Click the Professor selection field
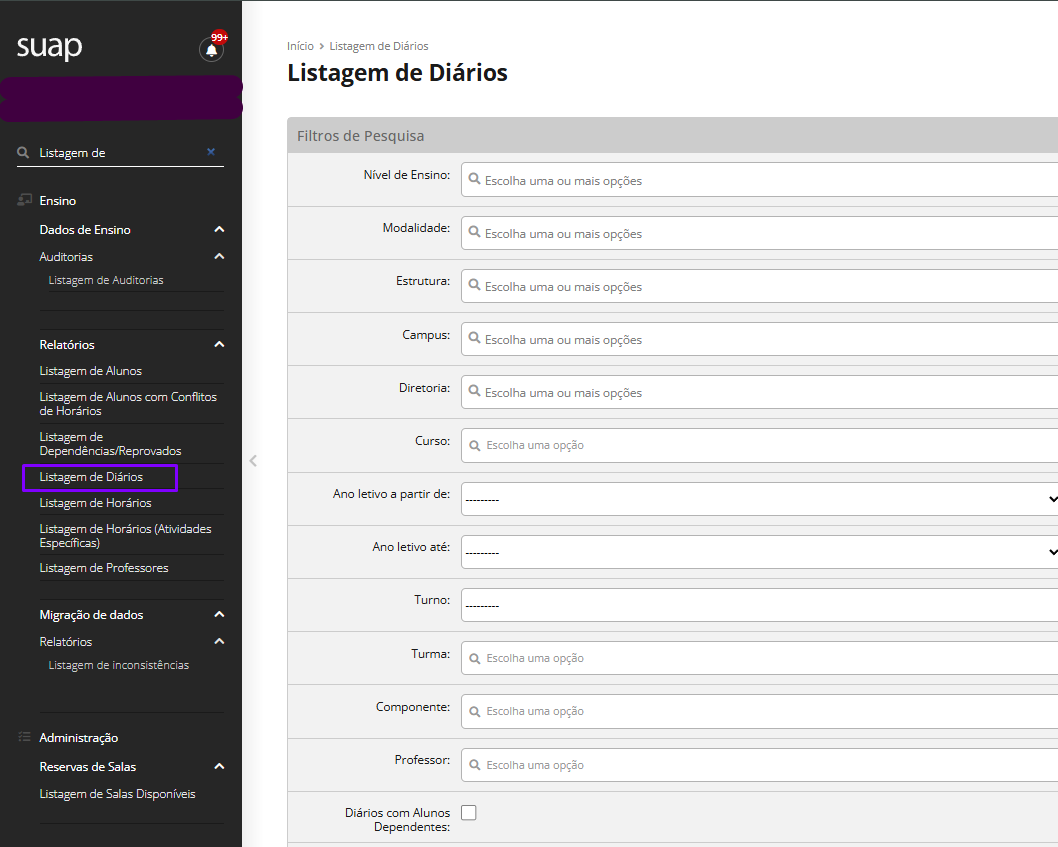The image size is (1058, 847). [x=759, y=765]
